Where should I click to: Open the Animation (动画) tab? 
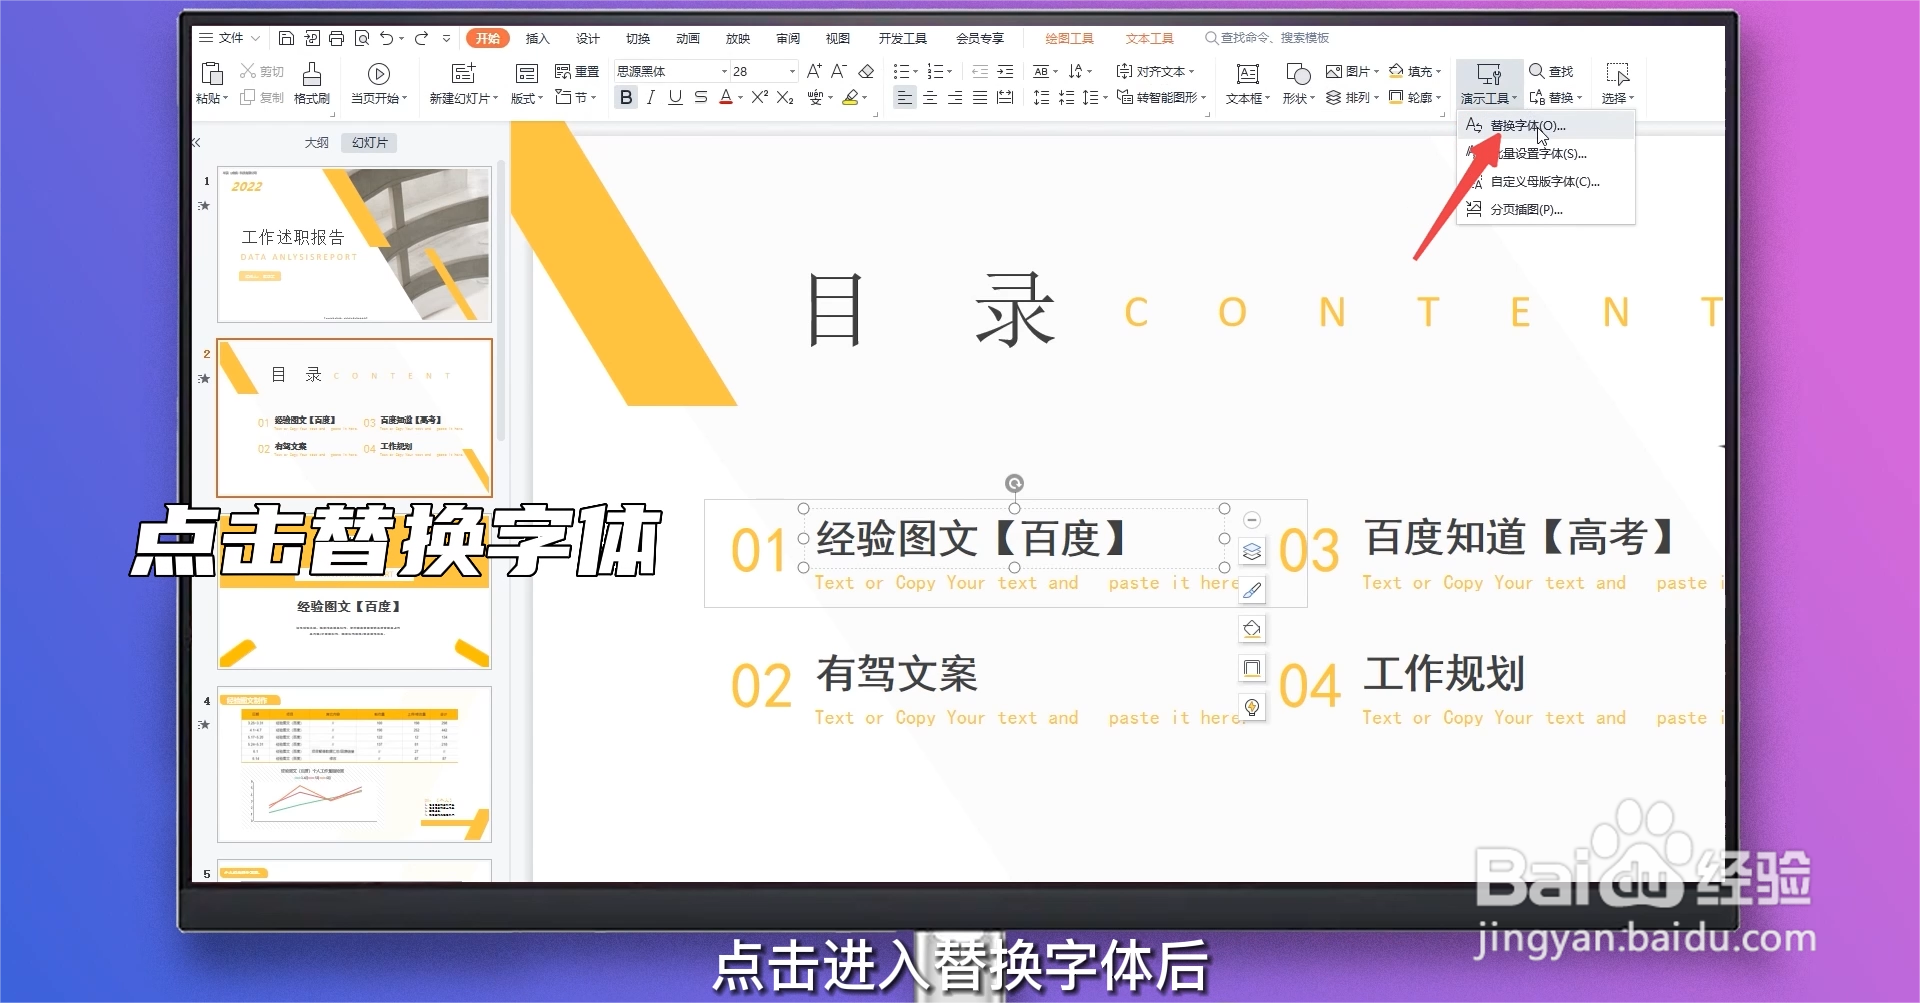tap(688, 38)
